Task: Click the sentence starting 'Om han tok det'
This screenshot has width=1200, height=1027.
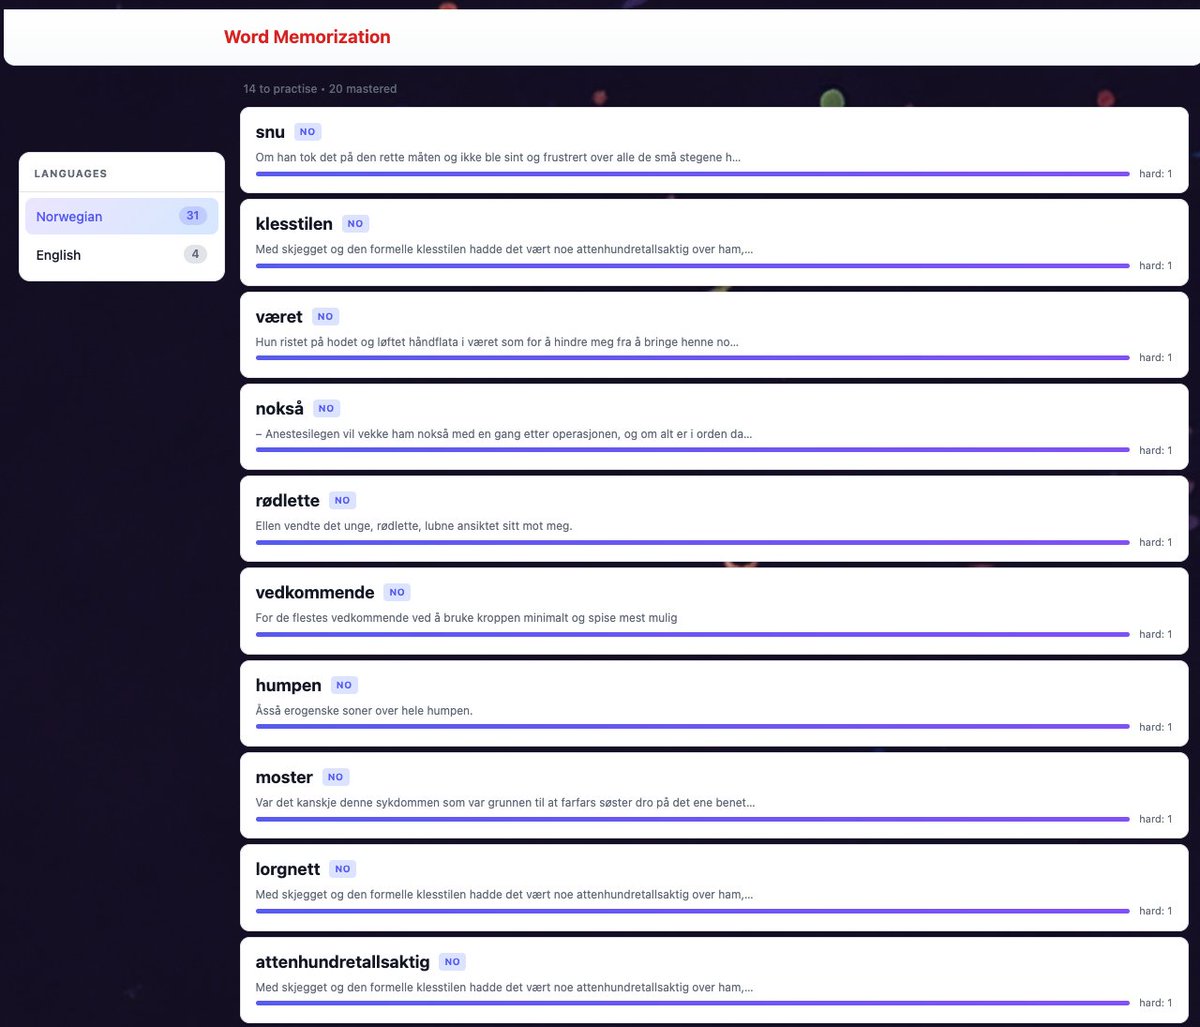Action: pos(498,157)
